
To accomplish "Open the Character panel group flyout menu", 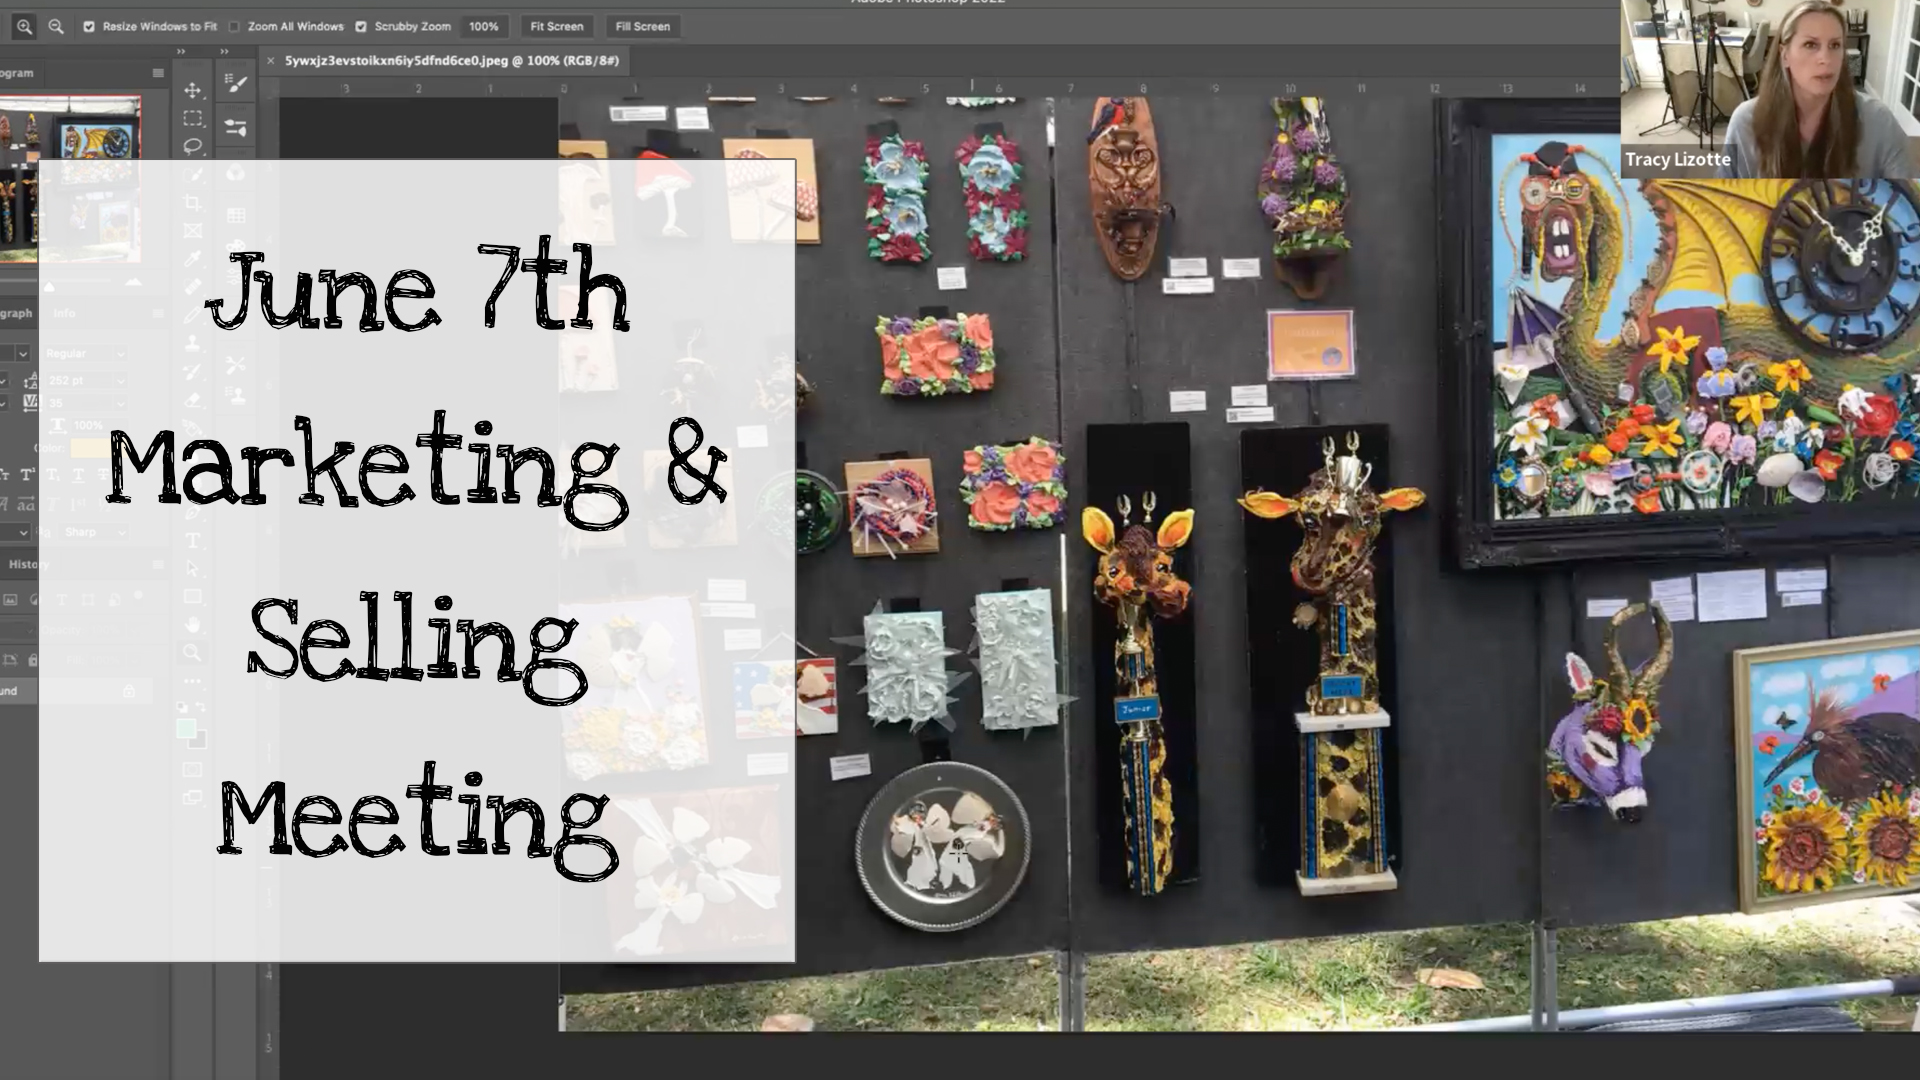I will click(157, 313).
